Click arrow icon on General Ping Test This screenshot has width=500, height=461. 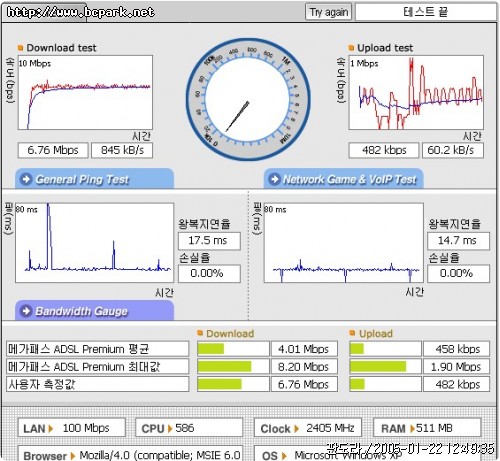[x=26, y=179]
